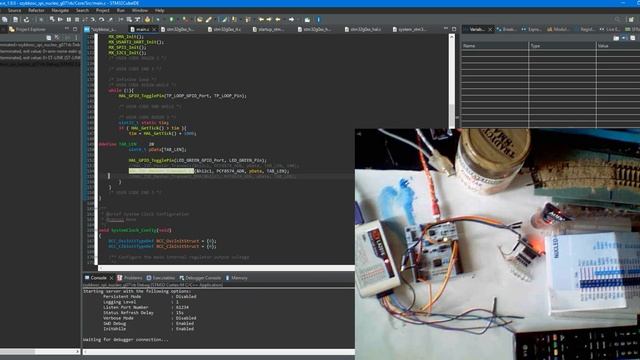Click the Type column header in Variables
Screen dimensions: 640x360
pos(562,46)
